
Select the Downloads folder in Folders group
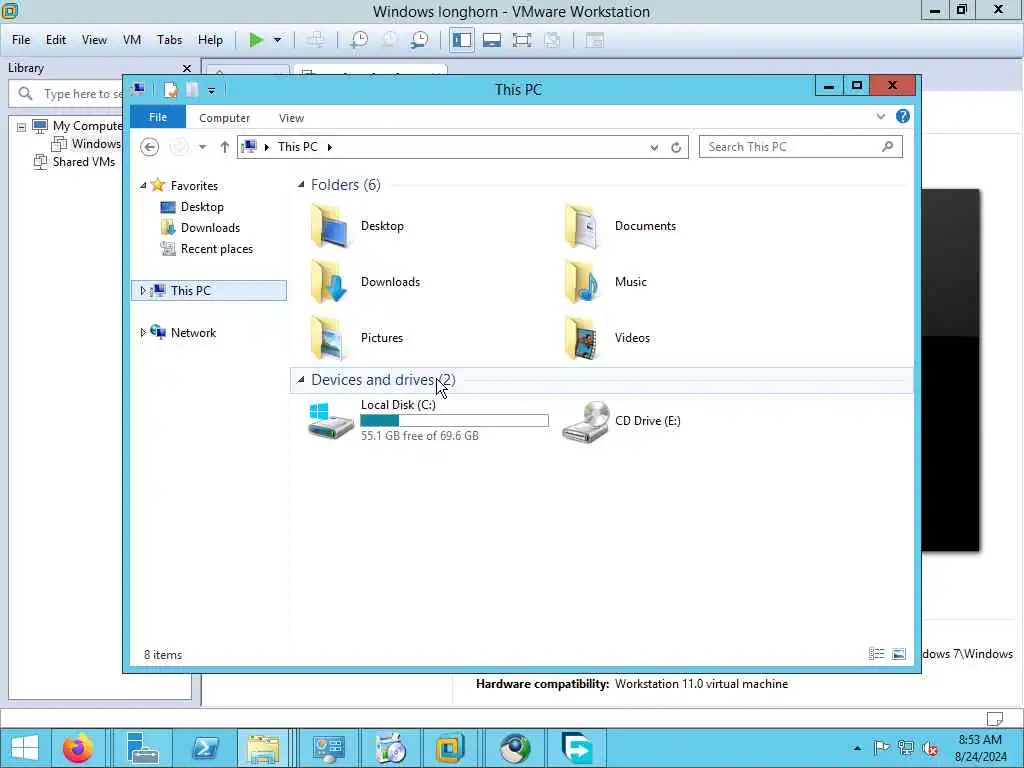click(x=328, y=281)
